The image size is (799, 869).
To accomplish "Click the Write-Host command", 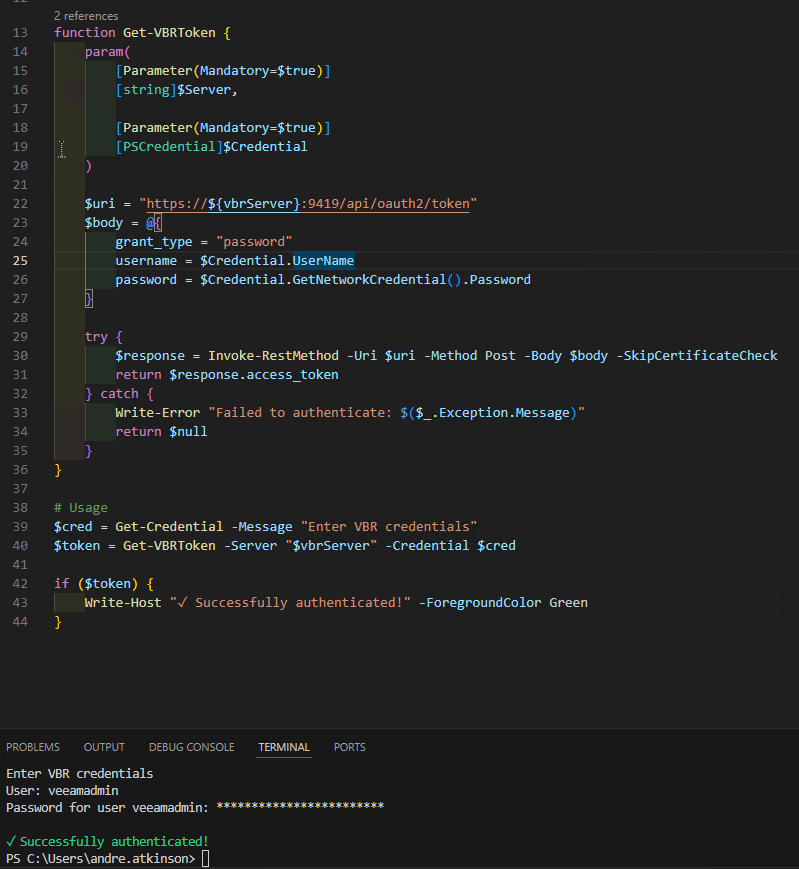I will click(122, 603).
